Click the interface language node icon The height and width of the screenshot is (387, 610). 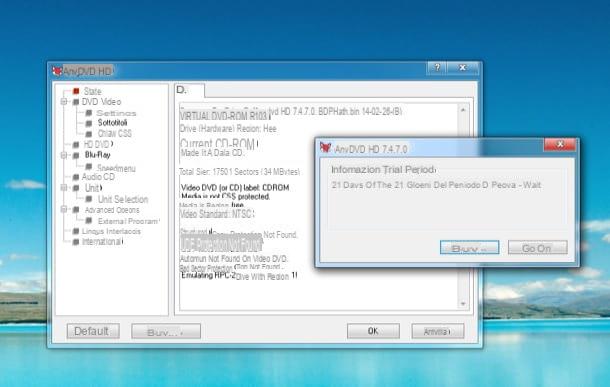[76, 231]
